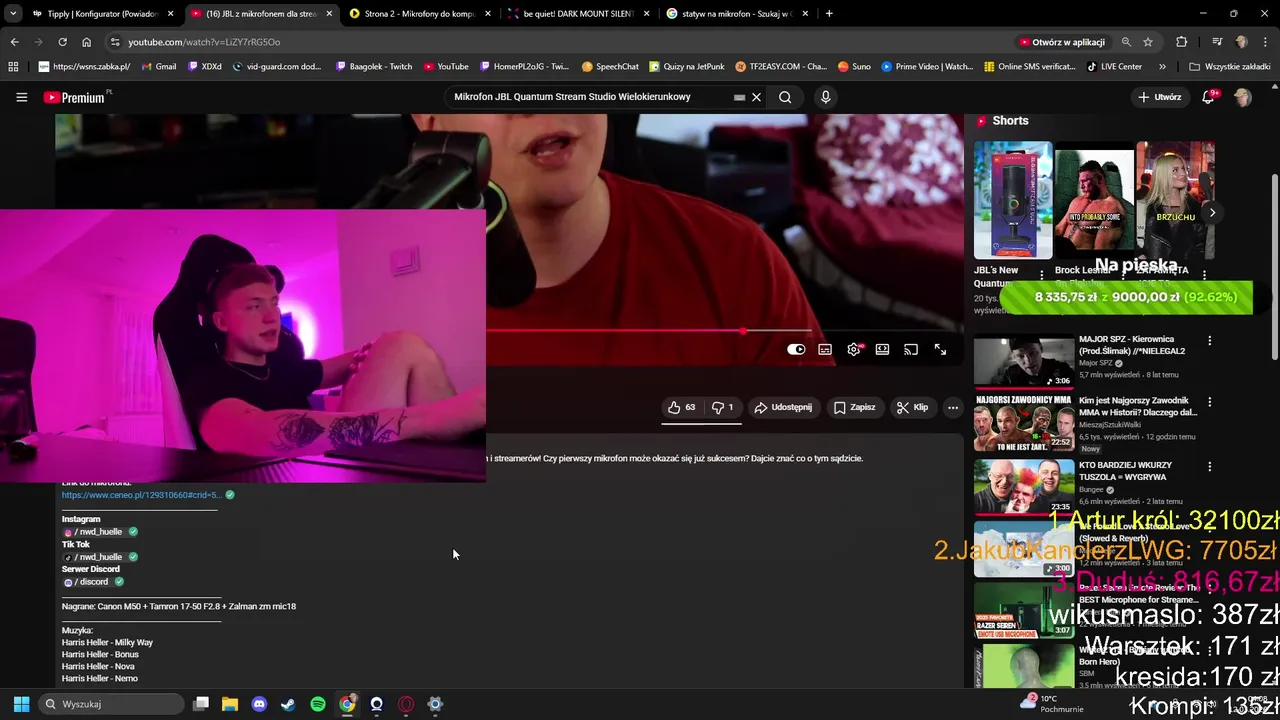Screen dimensions: 1280x720
Task: Open Baagolek - Twitch bookmark
Action: point(373,67)
